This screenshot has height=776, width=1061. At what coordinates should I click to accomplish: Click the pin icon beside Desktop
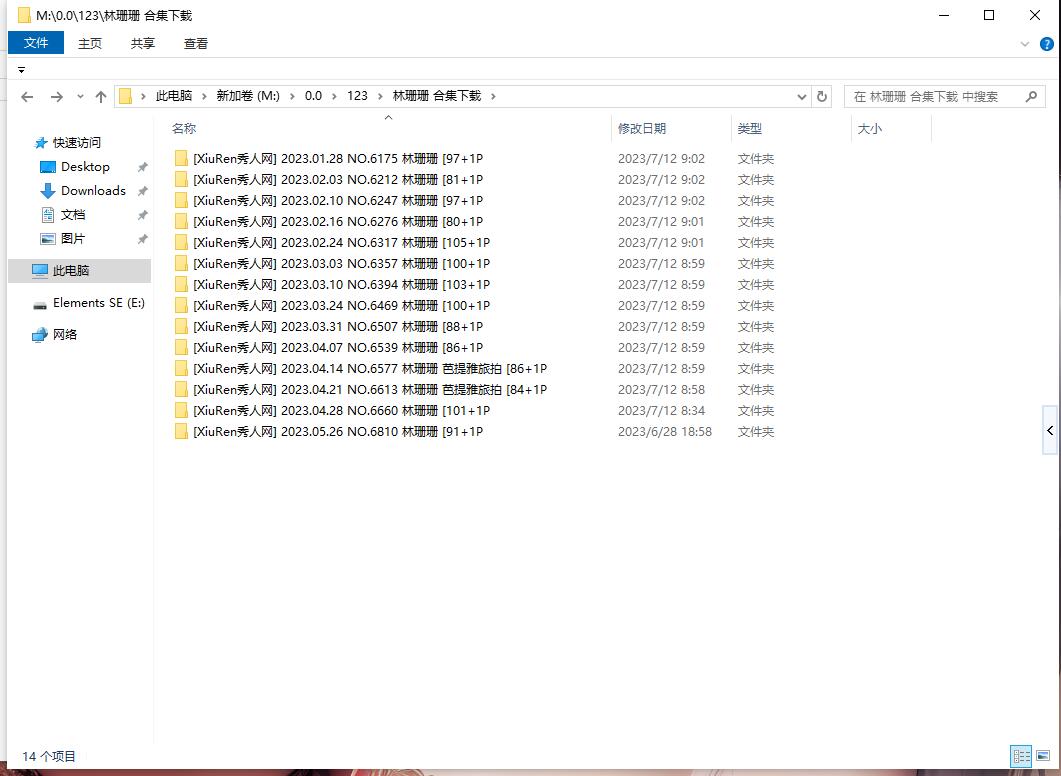pos(142,167)
